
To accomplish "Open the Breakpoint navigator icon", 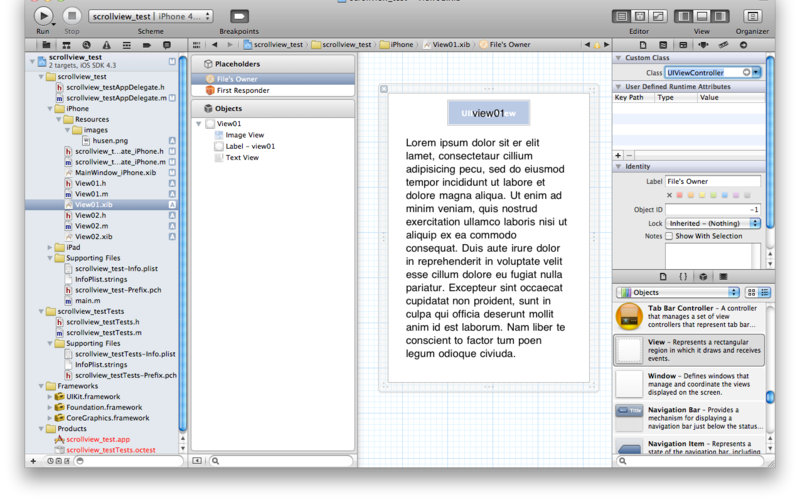I will (x=146, y=45).
